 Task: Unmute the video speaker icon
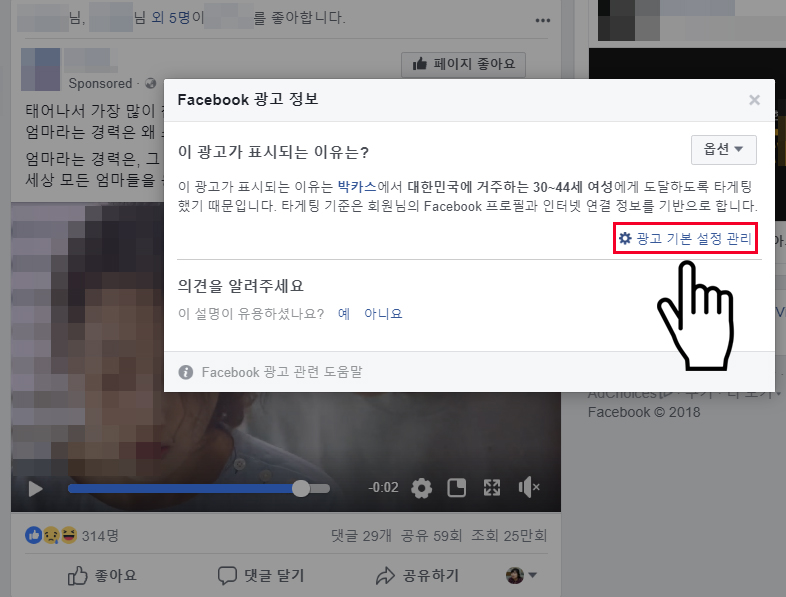[x=528, y=488]
